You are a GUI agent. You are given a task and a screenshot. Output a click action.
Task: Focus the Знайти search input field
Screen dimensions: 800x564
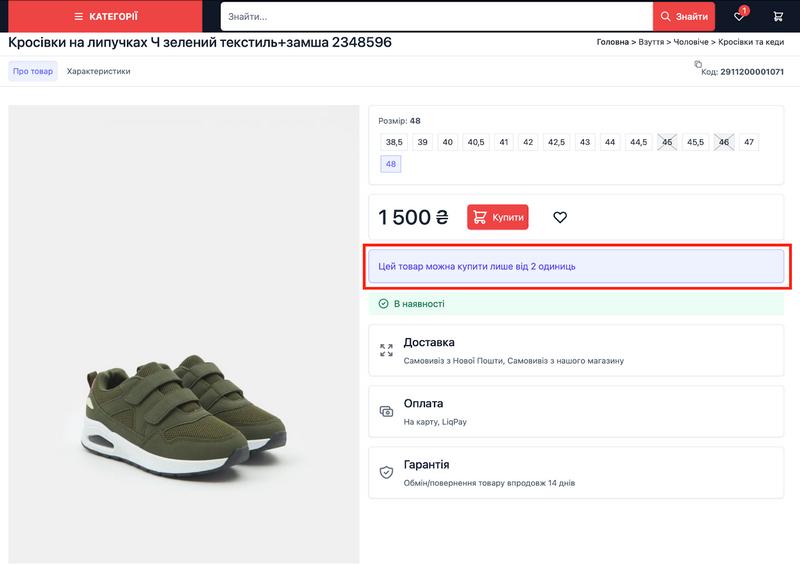click(436, 16)
